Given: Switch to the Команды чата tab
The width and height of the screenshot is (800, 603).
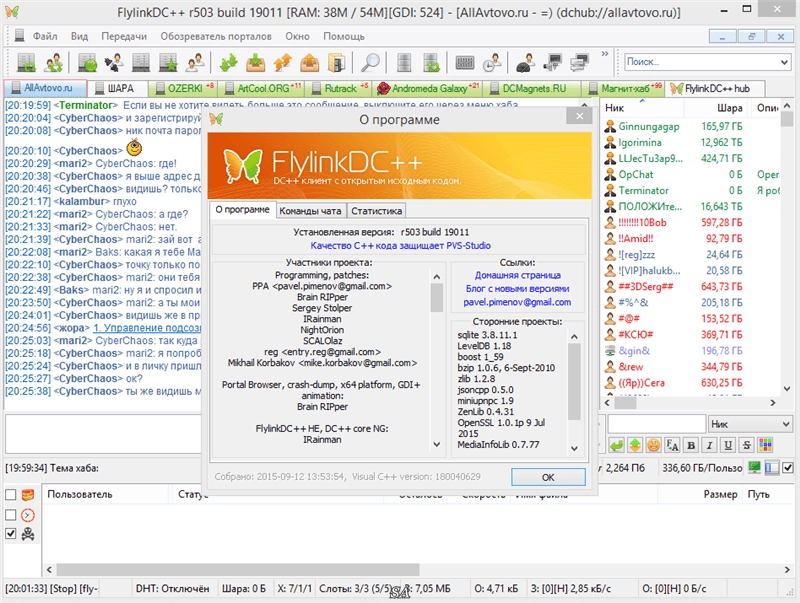Looking at the screenshot, I should tap(310, 211).
